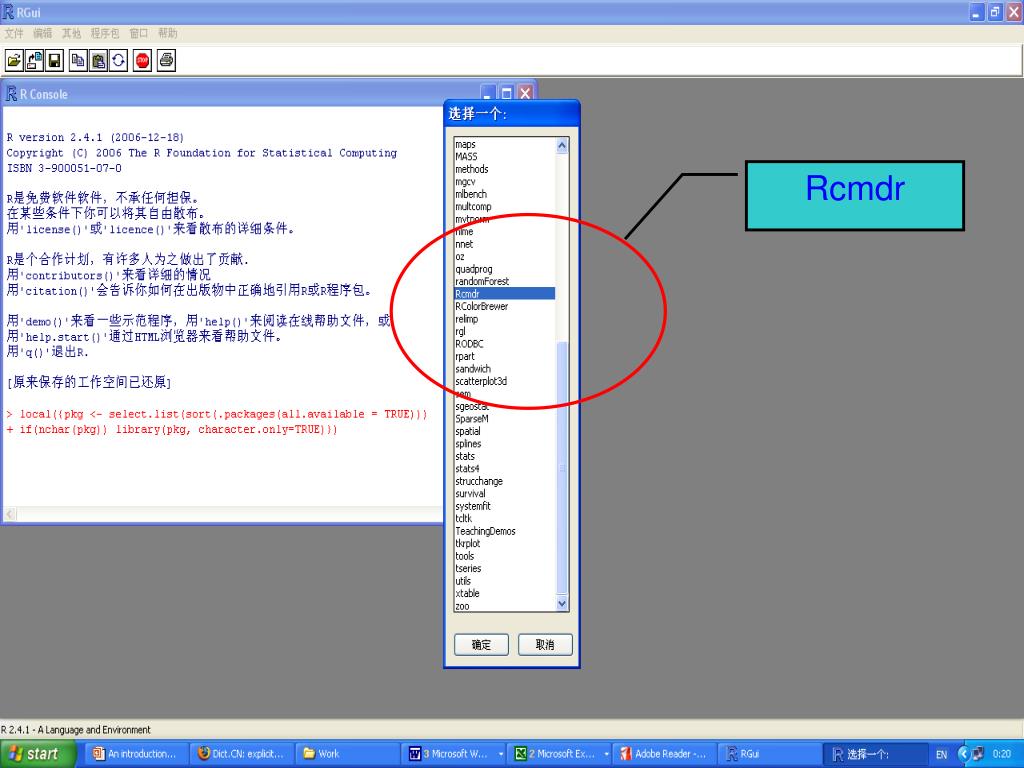Click the load workspace toolbar icon

click(x=35, y=61)
